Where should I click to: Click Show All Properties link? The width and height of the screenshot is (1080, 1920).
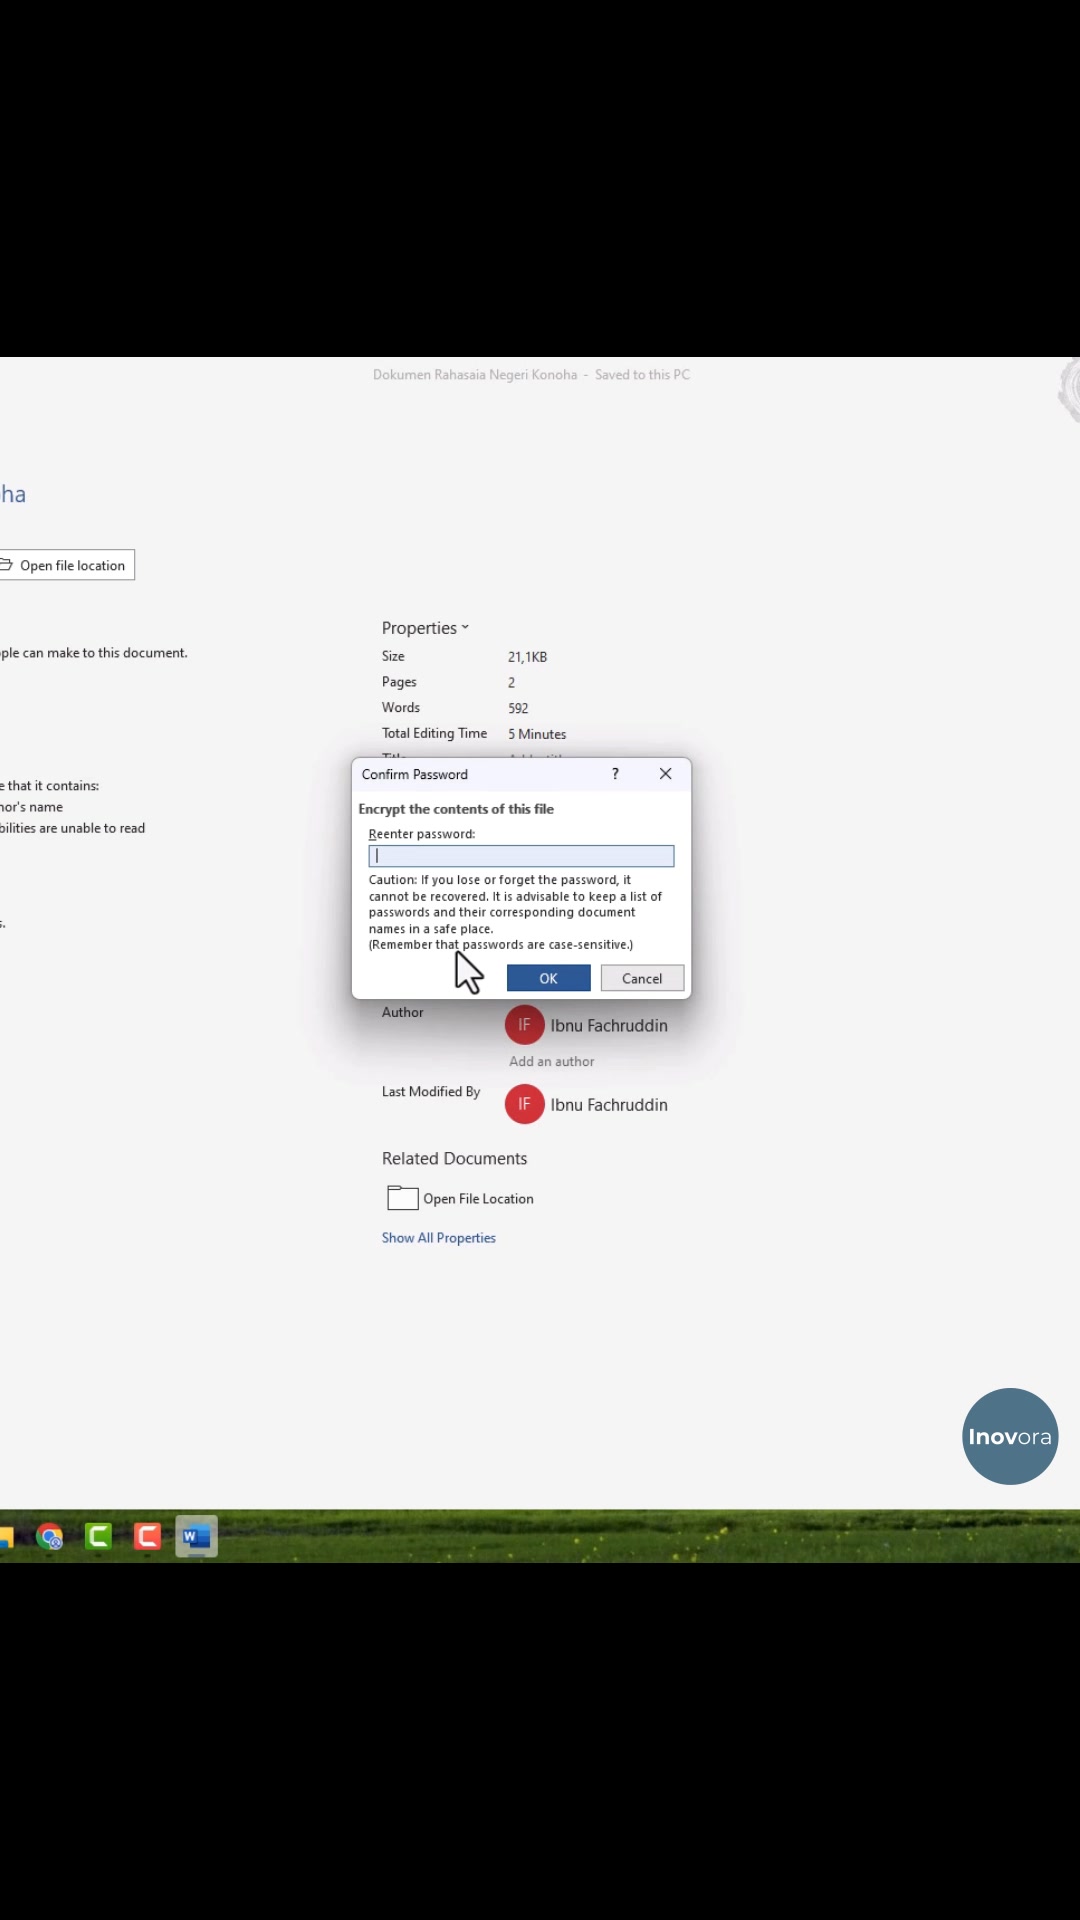coord(438,1238)
